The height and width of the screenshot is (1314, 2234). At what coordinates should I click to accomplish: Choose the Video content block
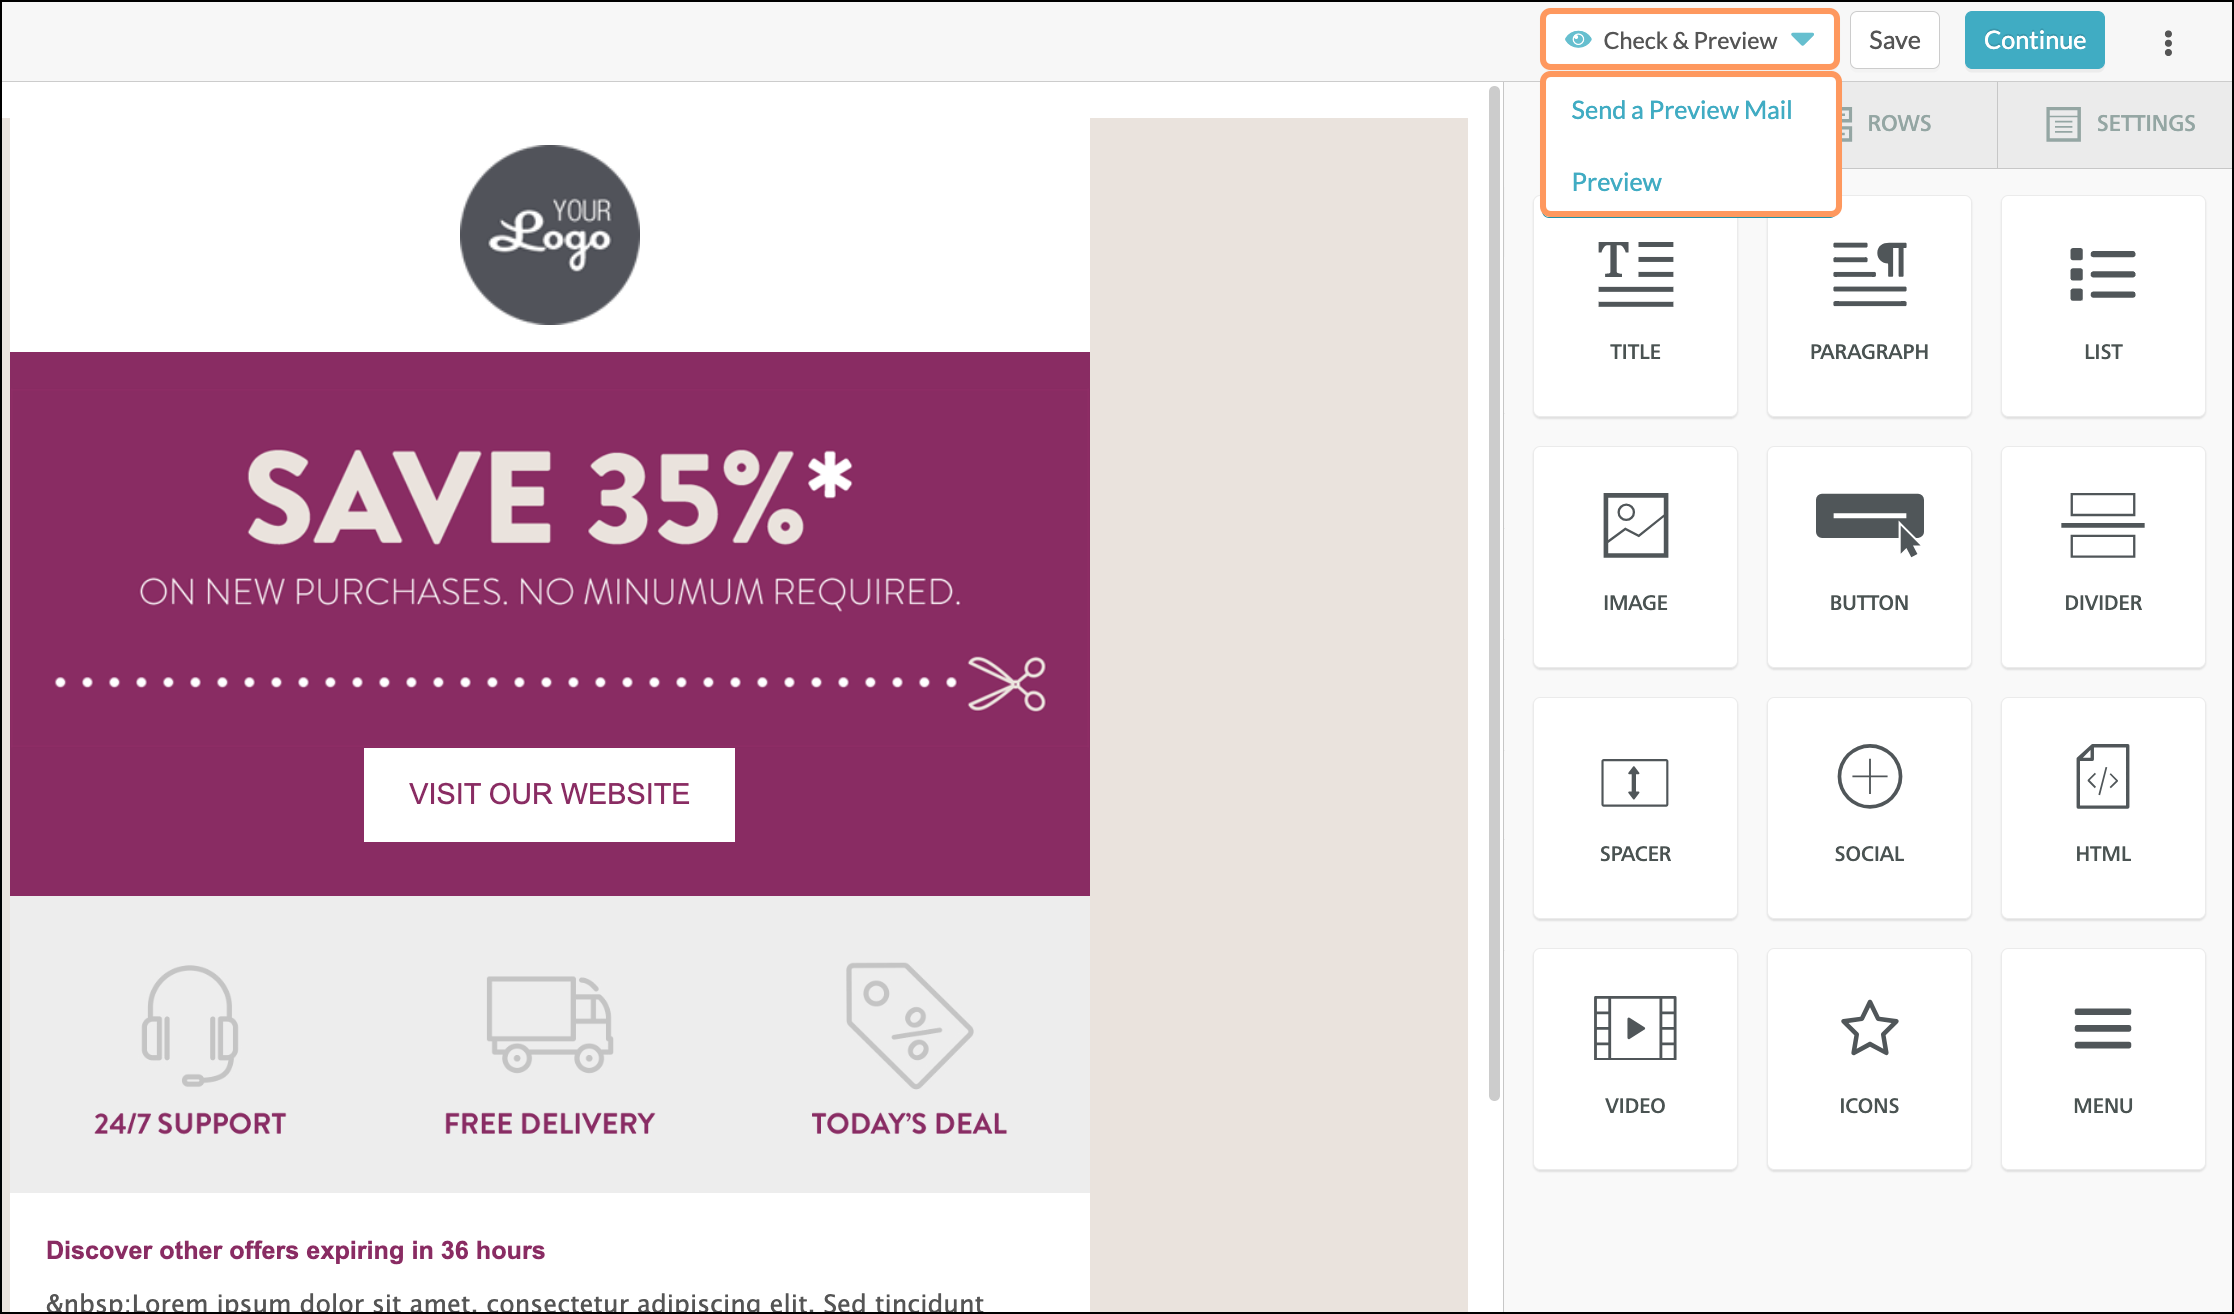pyautogui.click(x=1635, y=1059)
